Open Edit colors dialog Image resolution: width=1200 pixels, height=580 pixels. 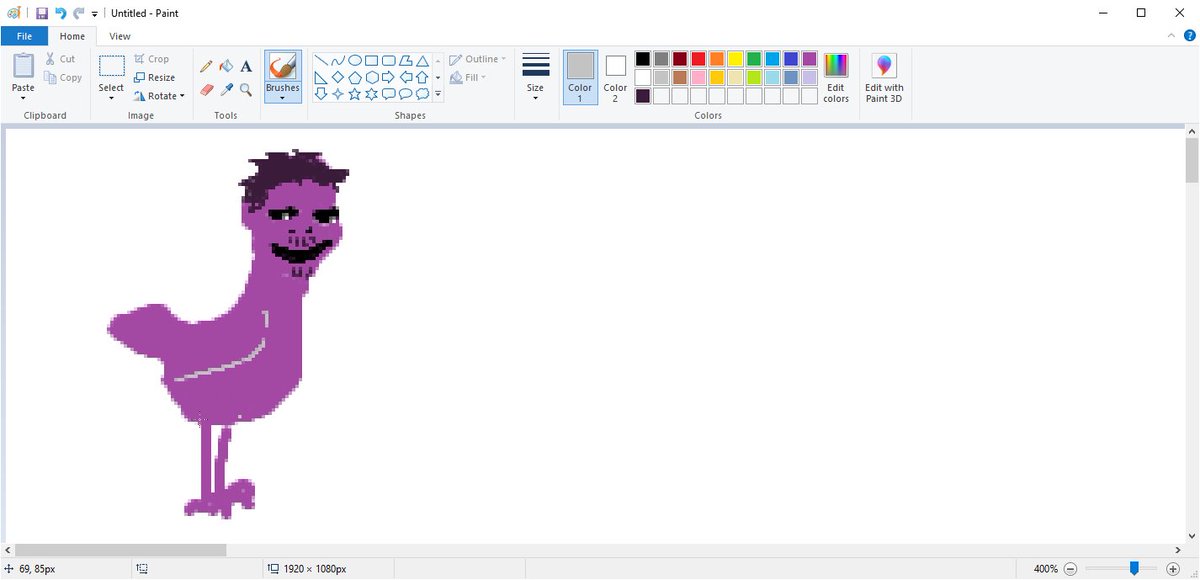tap(836, 78)
